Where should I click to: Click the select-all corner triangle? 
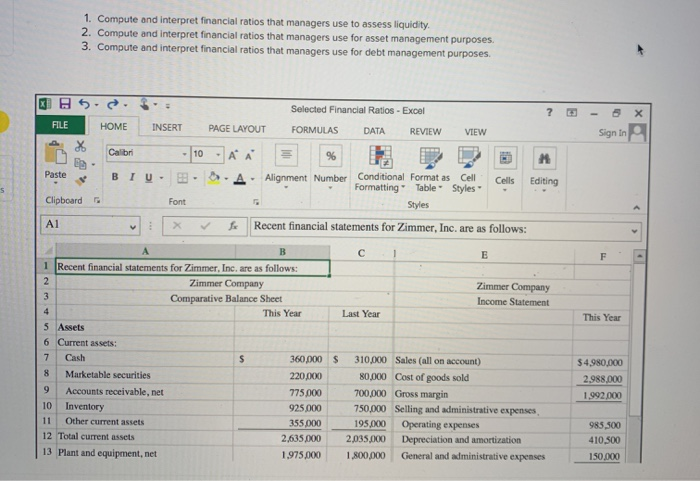point(48,250)
